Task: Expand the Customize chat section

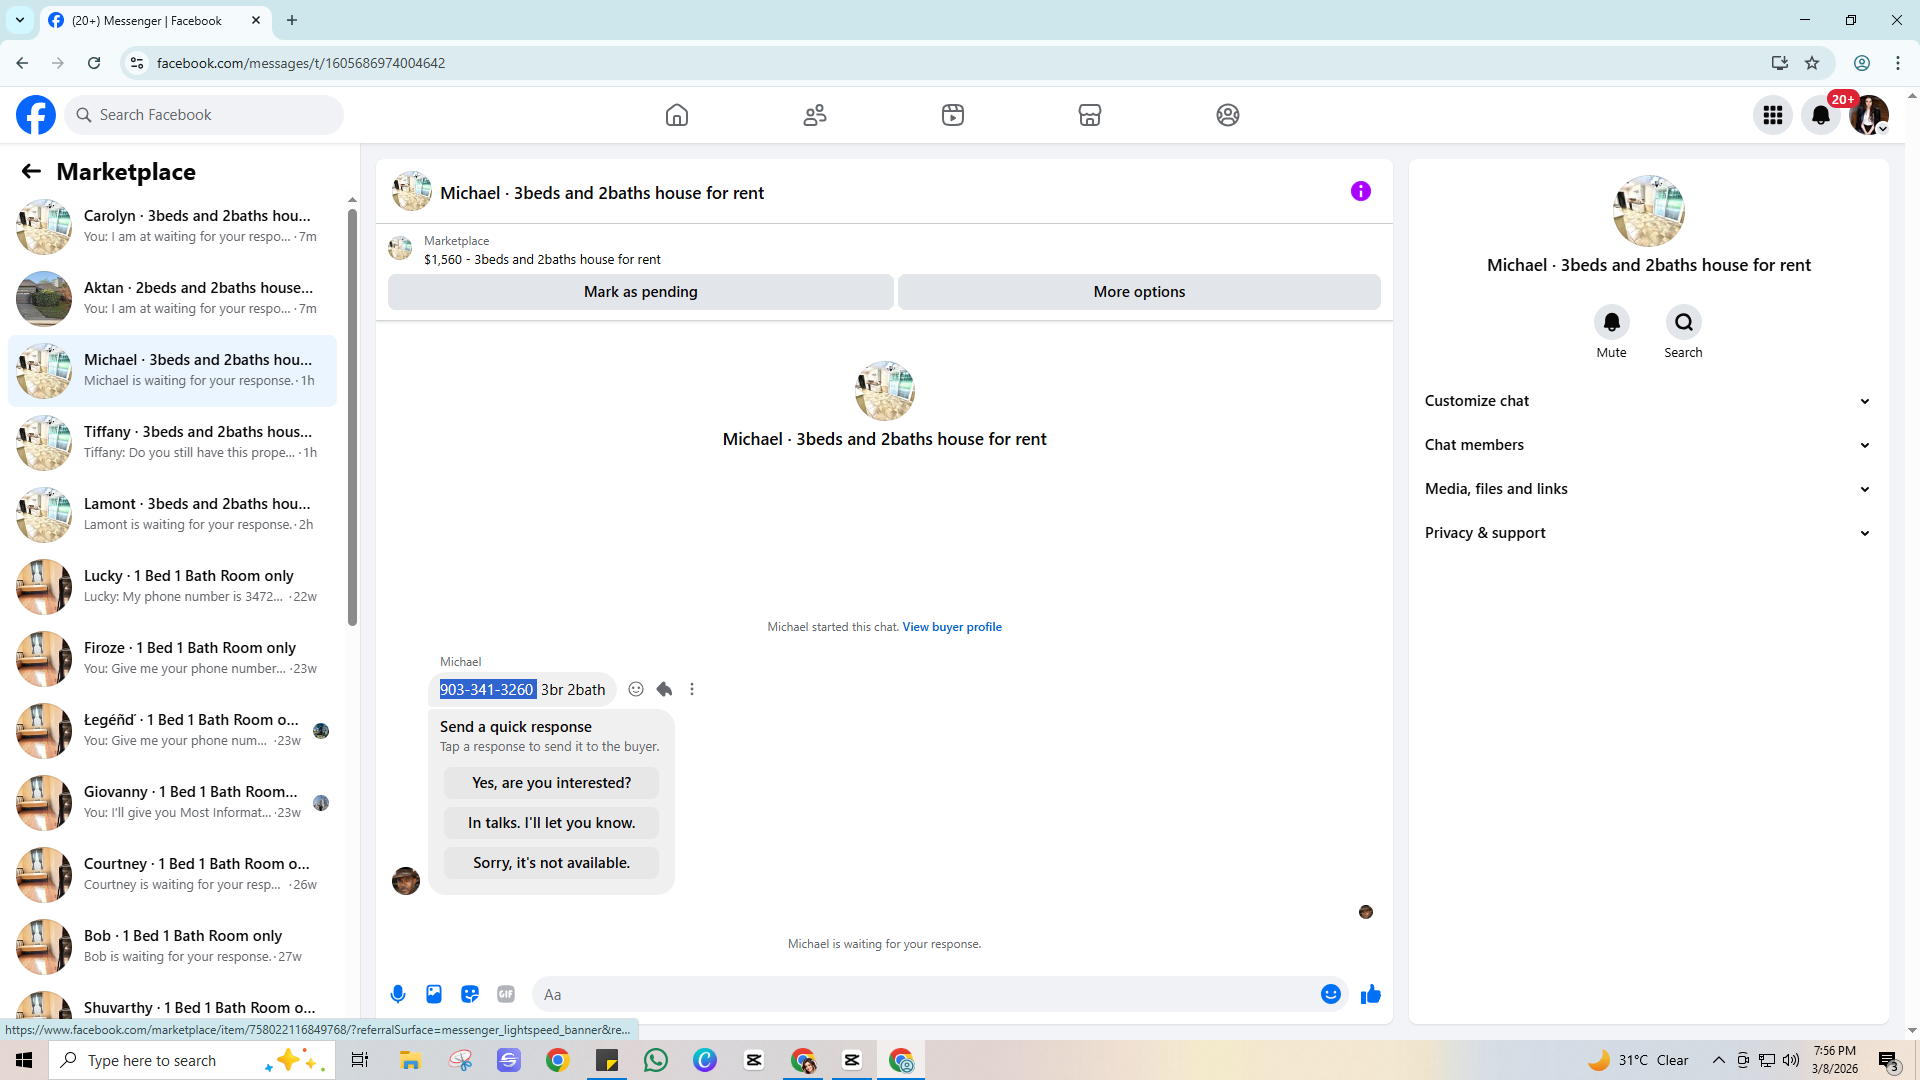Action: point(1647,401)
